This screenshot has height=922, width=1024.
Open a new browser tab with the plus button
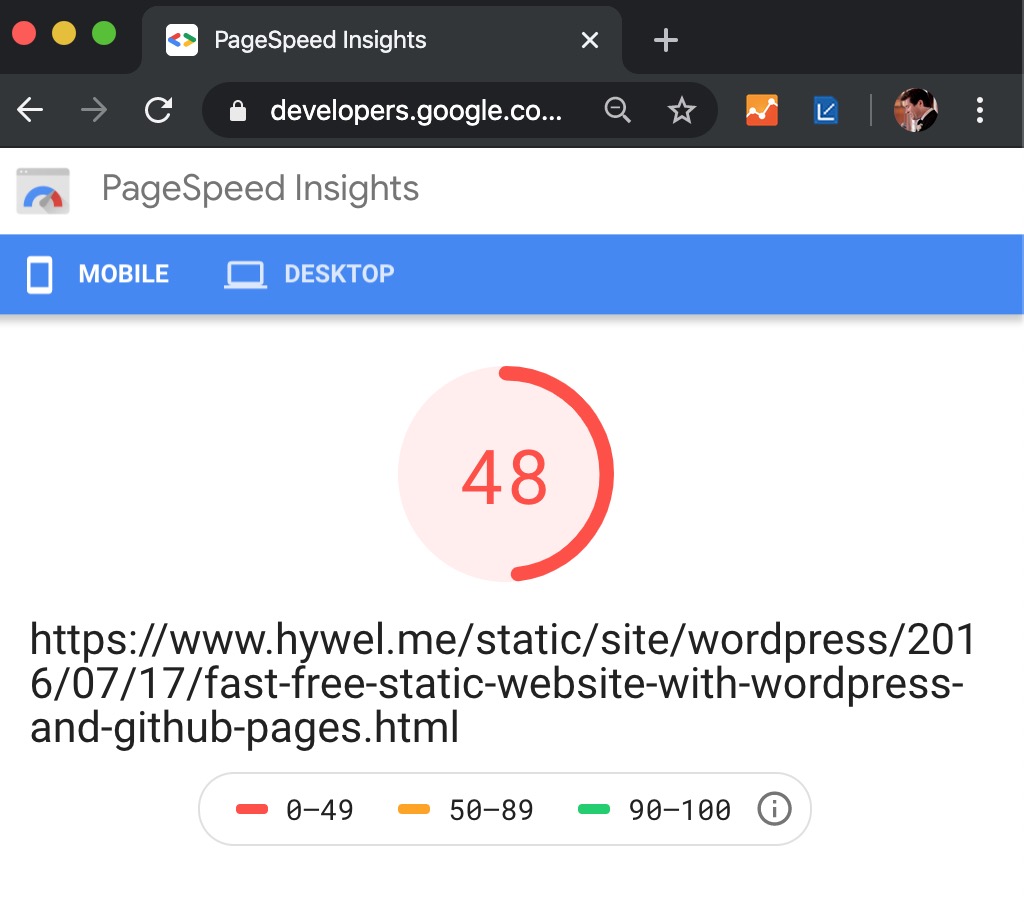pos(665,40)
